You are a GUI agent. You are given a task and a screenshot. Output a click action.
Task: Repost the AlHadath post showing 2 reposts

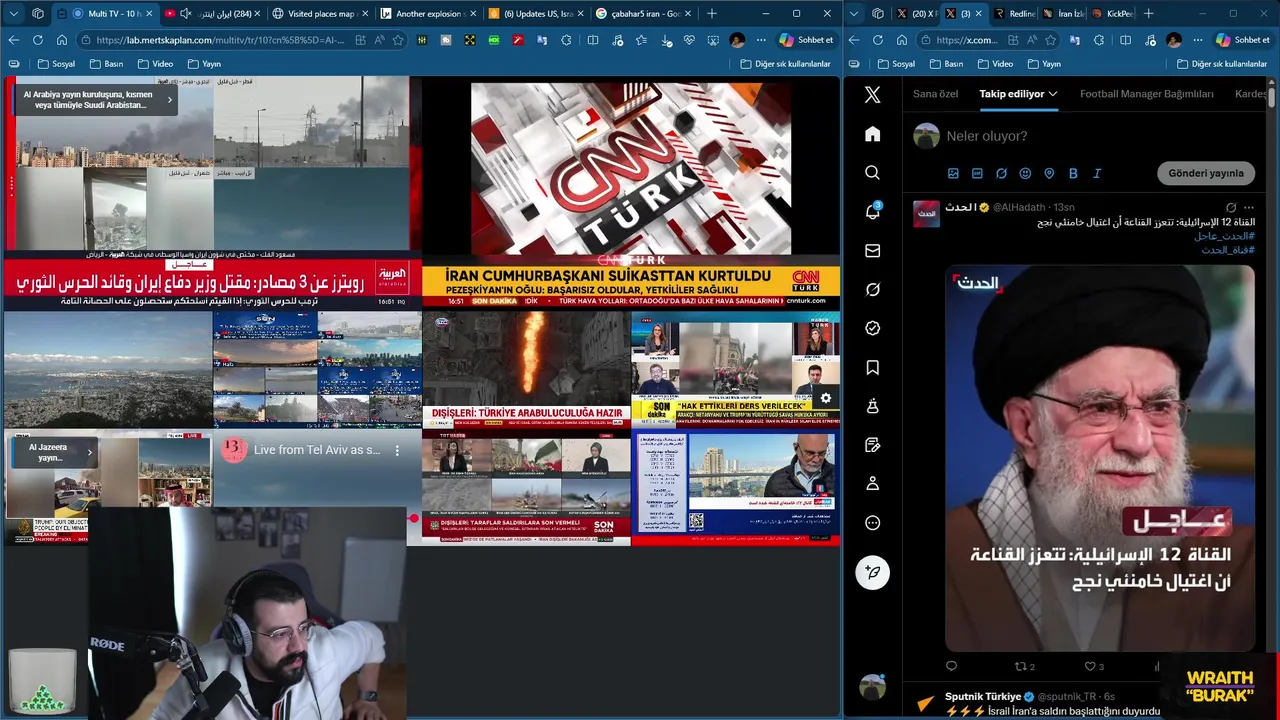1025,666
